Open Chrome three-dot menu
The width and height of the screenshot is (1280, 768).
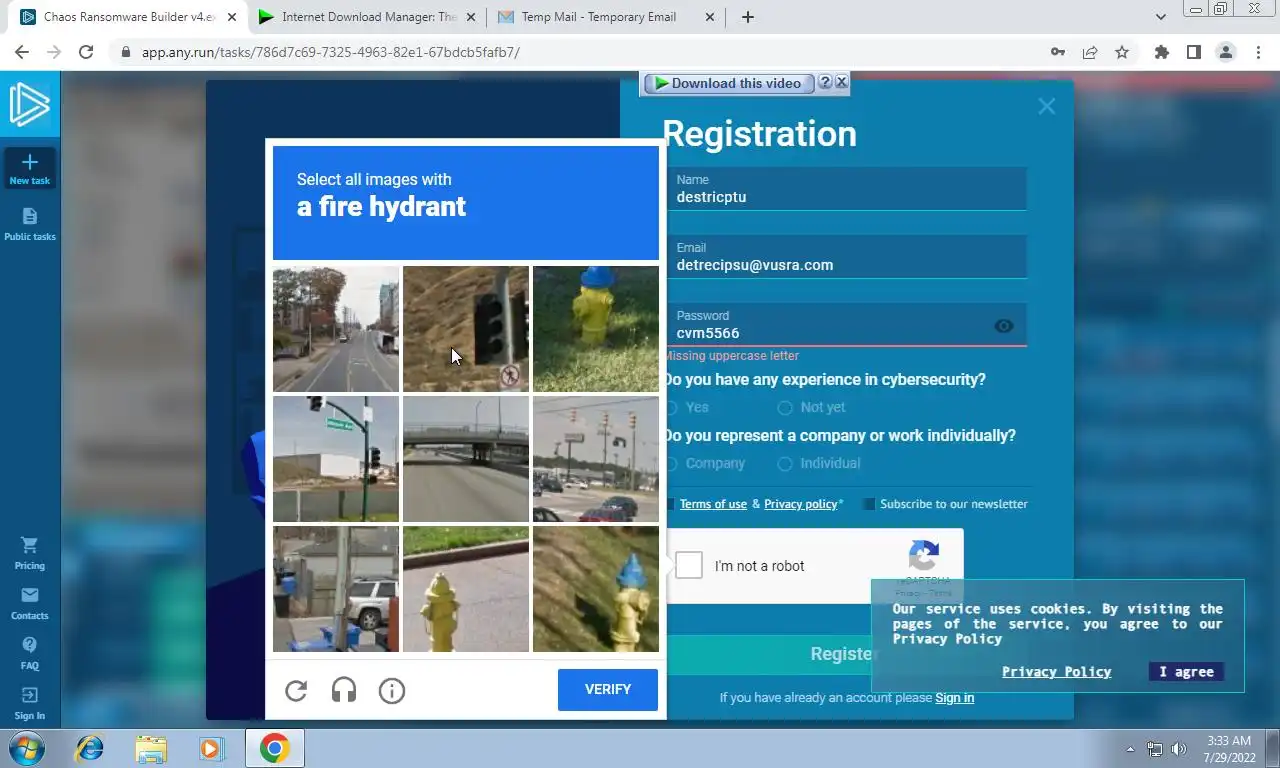1258,52
